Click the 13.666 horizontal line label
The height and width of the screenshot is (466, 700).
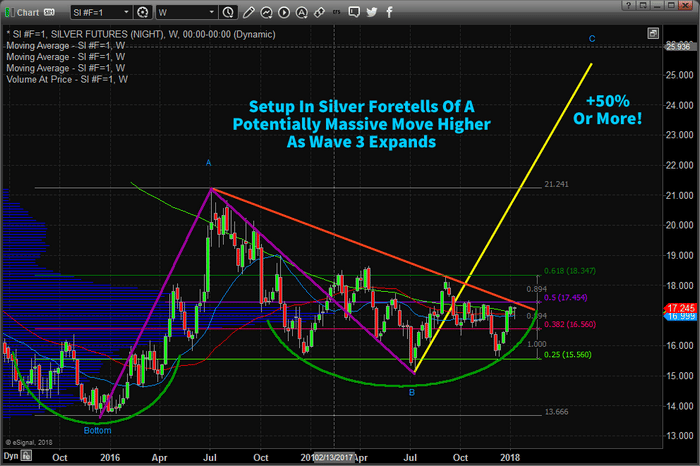(x=556, y=412)
